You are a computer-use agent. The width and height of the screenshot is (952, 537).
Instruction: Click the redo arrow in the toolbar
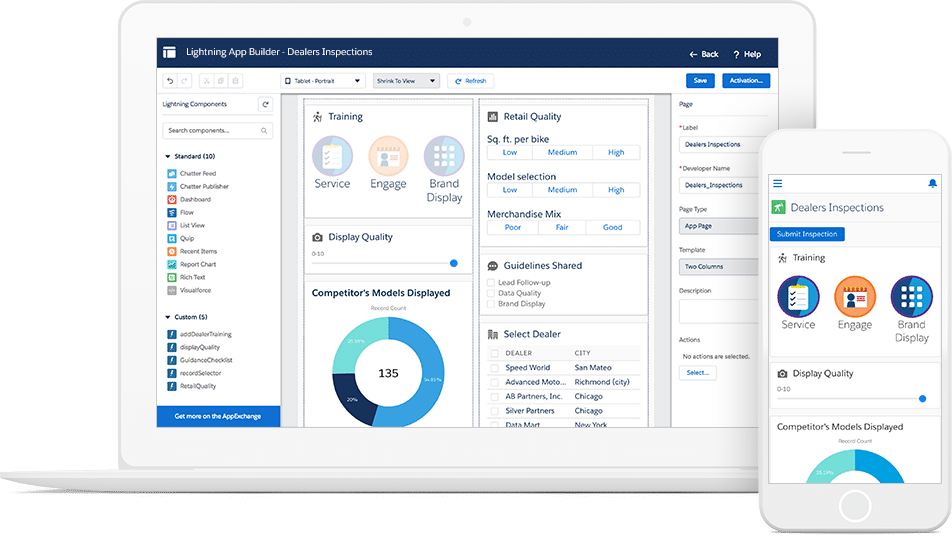coord(185,81)
